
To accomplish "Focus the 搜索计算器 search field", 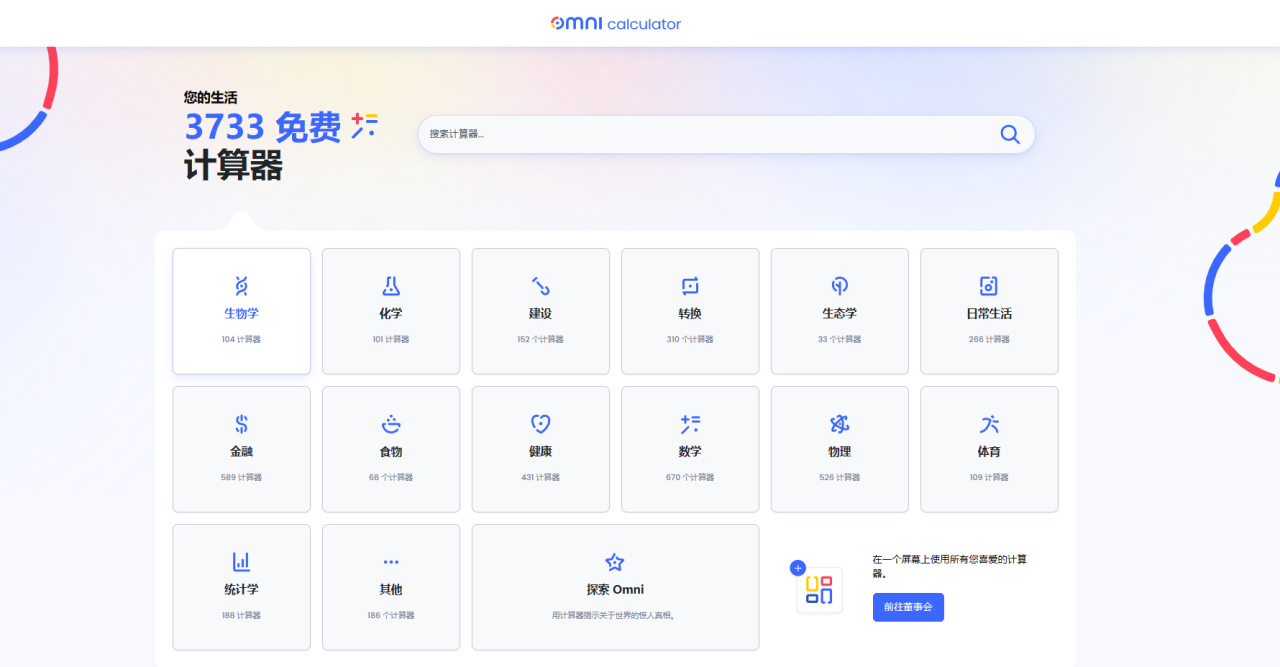I will pyautogui.click(x=726, y=134).
